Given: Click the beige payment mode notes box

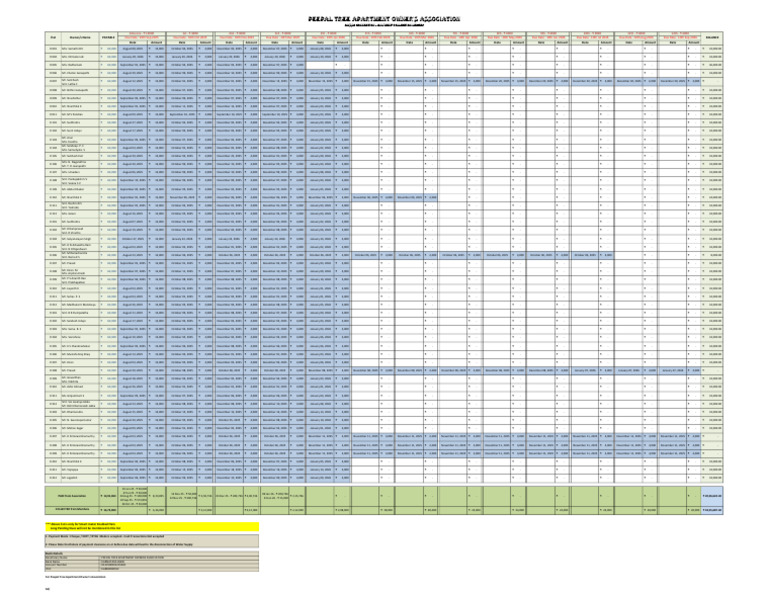Looking at the screenshot, I should pos(152,541).
